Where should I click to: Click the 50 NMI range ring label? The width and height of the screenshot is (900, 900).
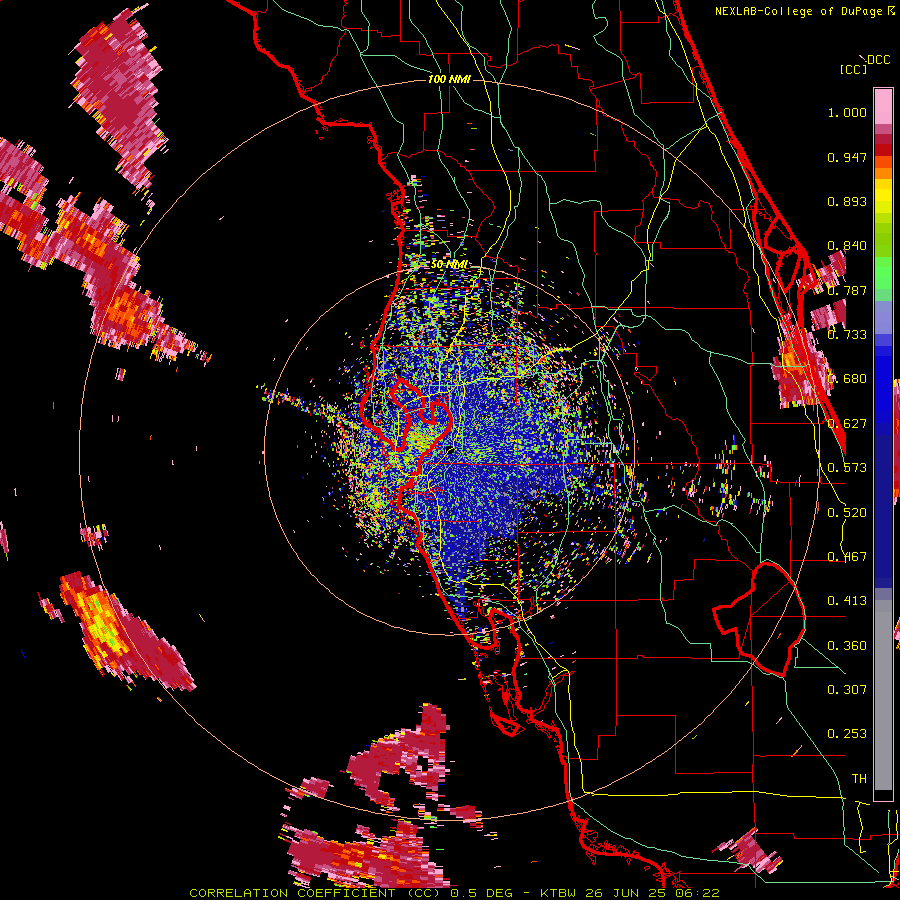[449, 265]
